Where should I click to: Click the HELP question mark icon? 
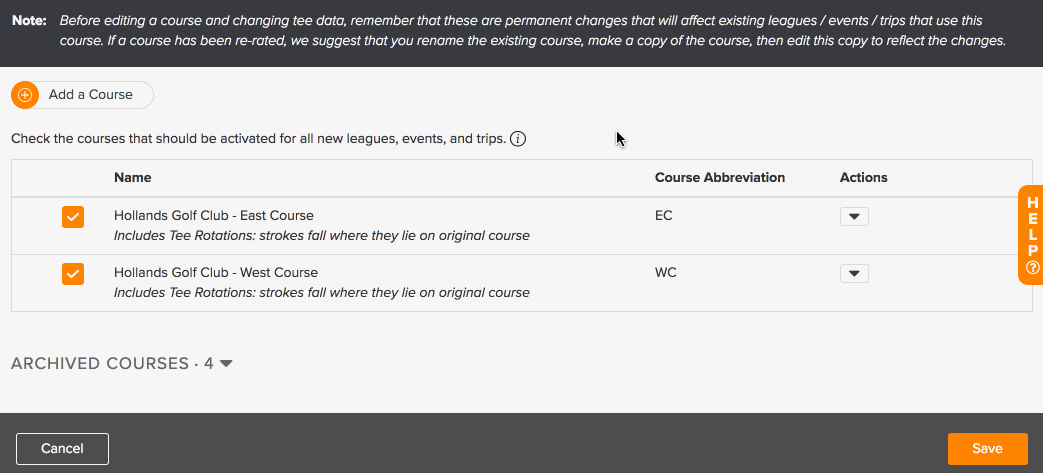tap(1033, 267)
